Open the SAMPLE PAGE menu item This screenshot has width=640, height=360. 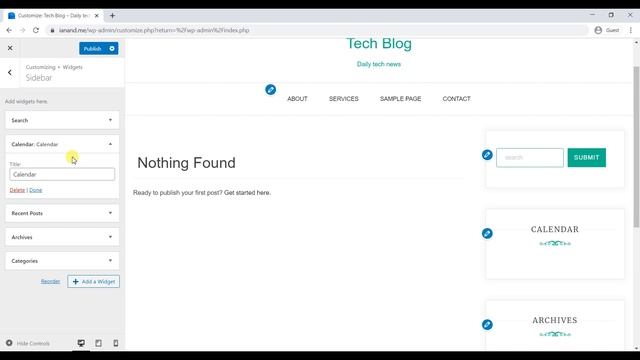coord(400,99)
